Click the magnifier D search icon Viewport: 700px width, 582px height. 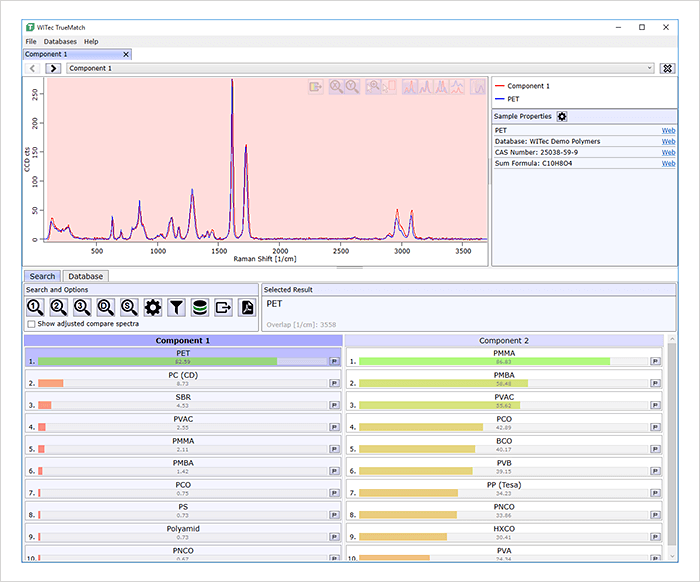[x=106, y=308]
